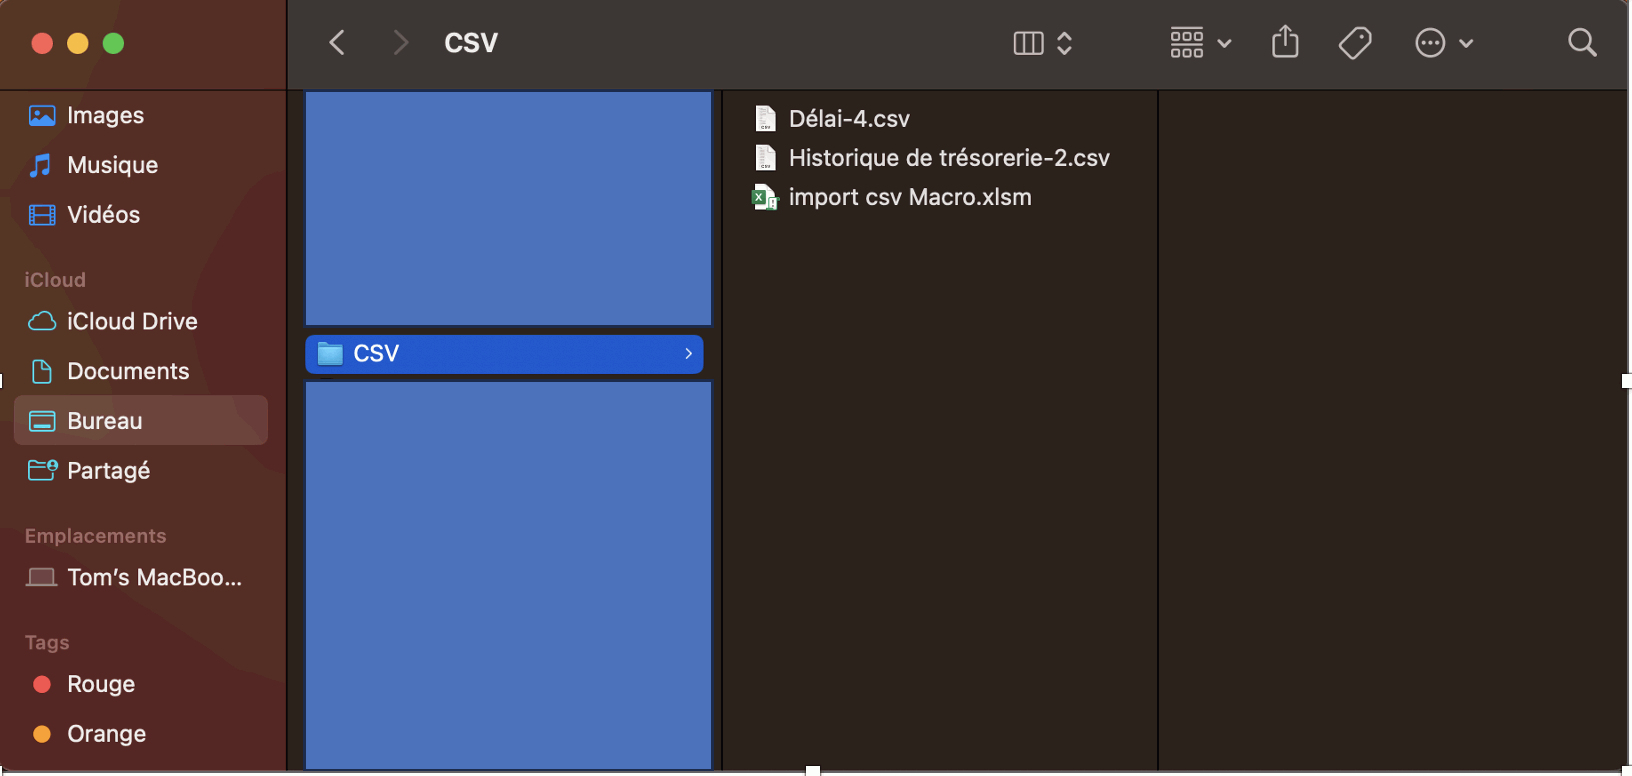The image size is (1632, 776).
Task: Open Images in the sidebar
Action: click(105, 116)
